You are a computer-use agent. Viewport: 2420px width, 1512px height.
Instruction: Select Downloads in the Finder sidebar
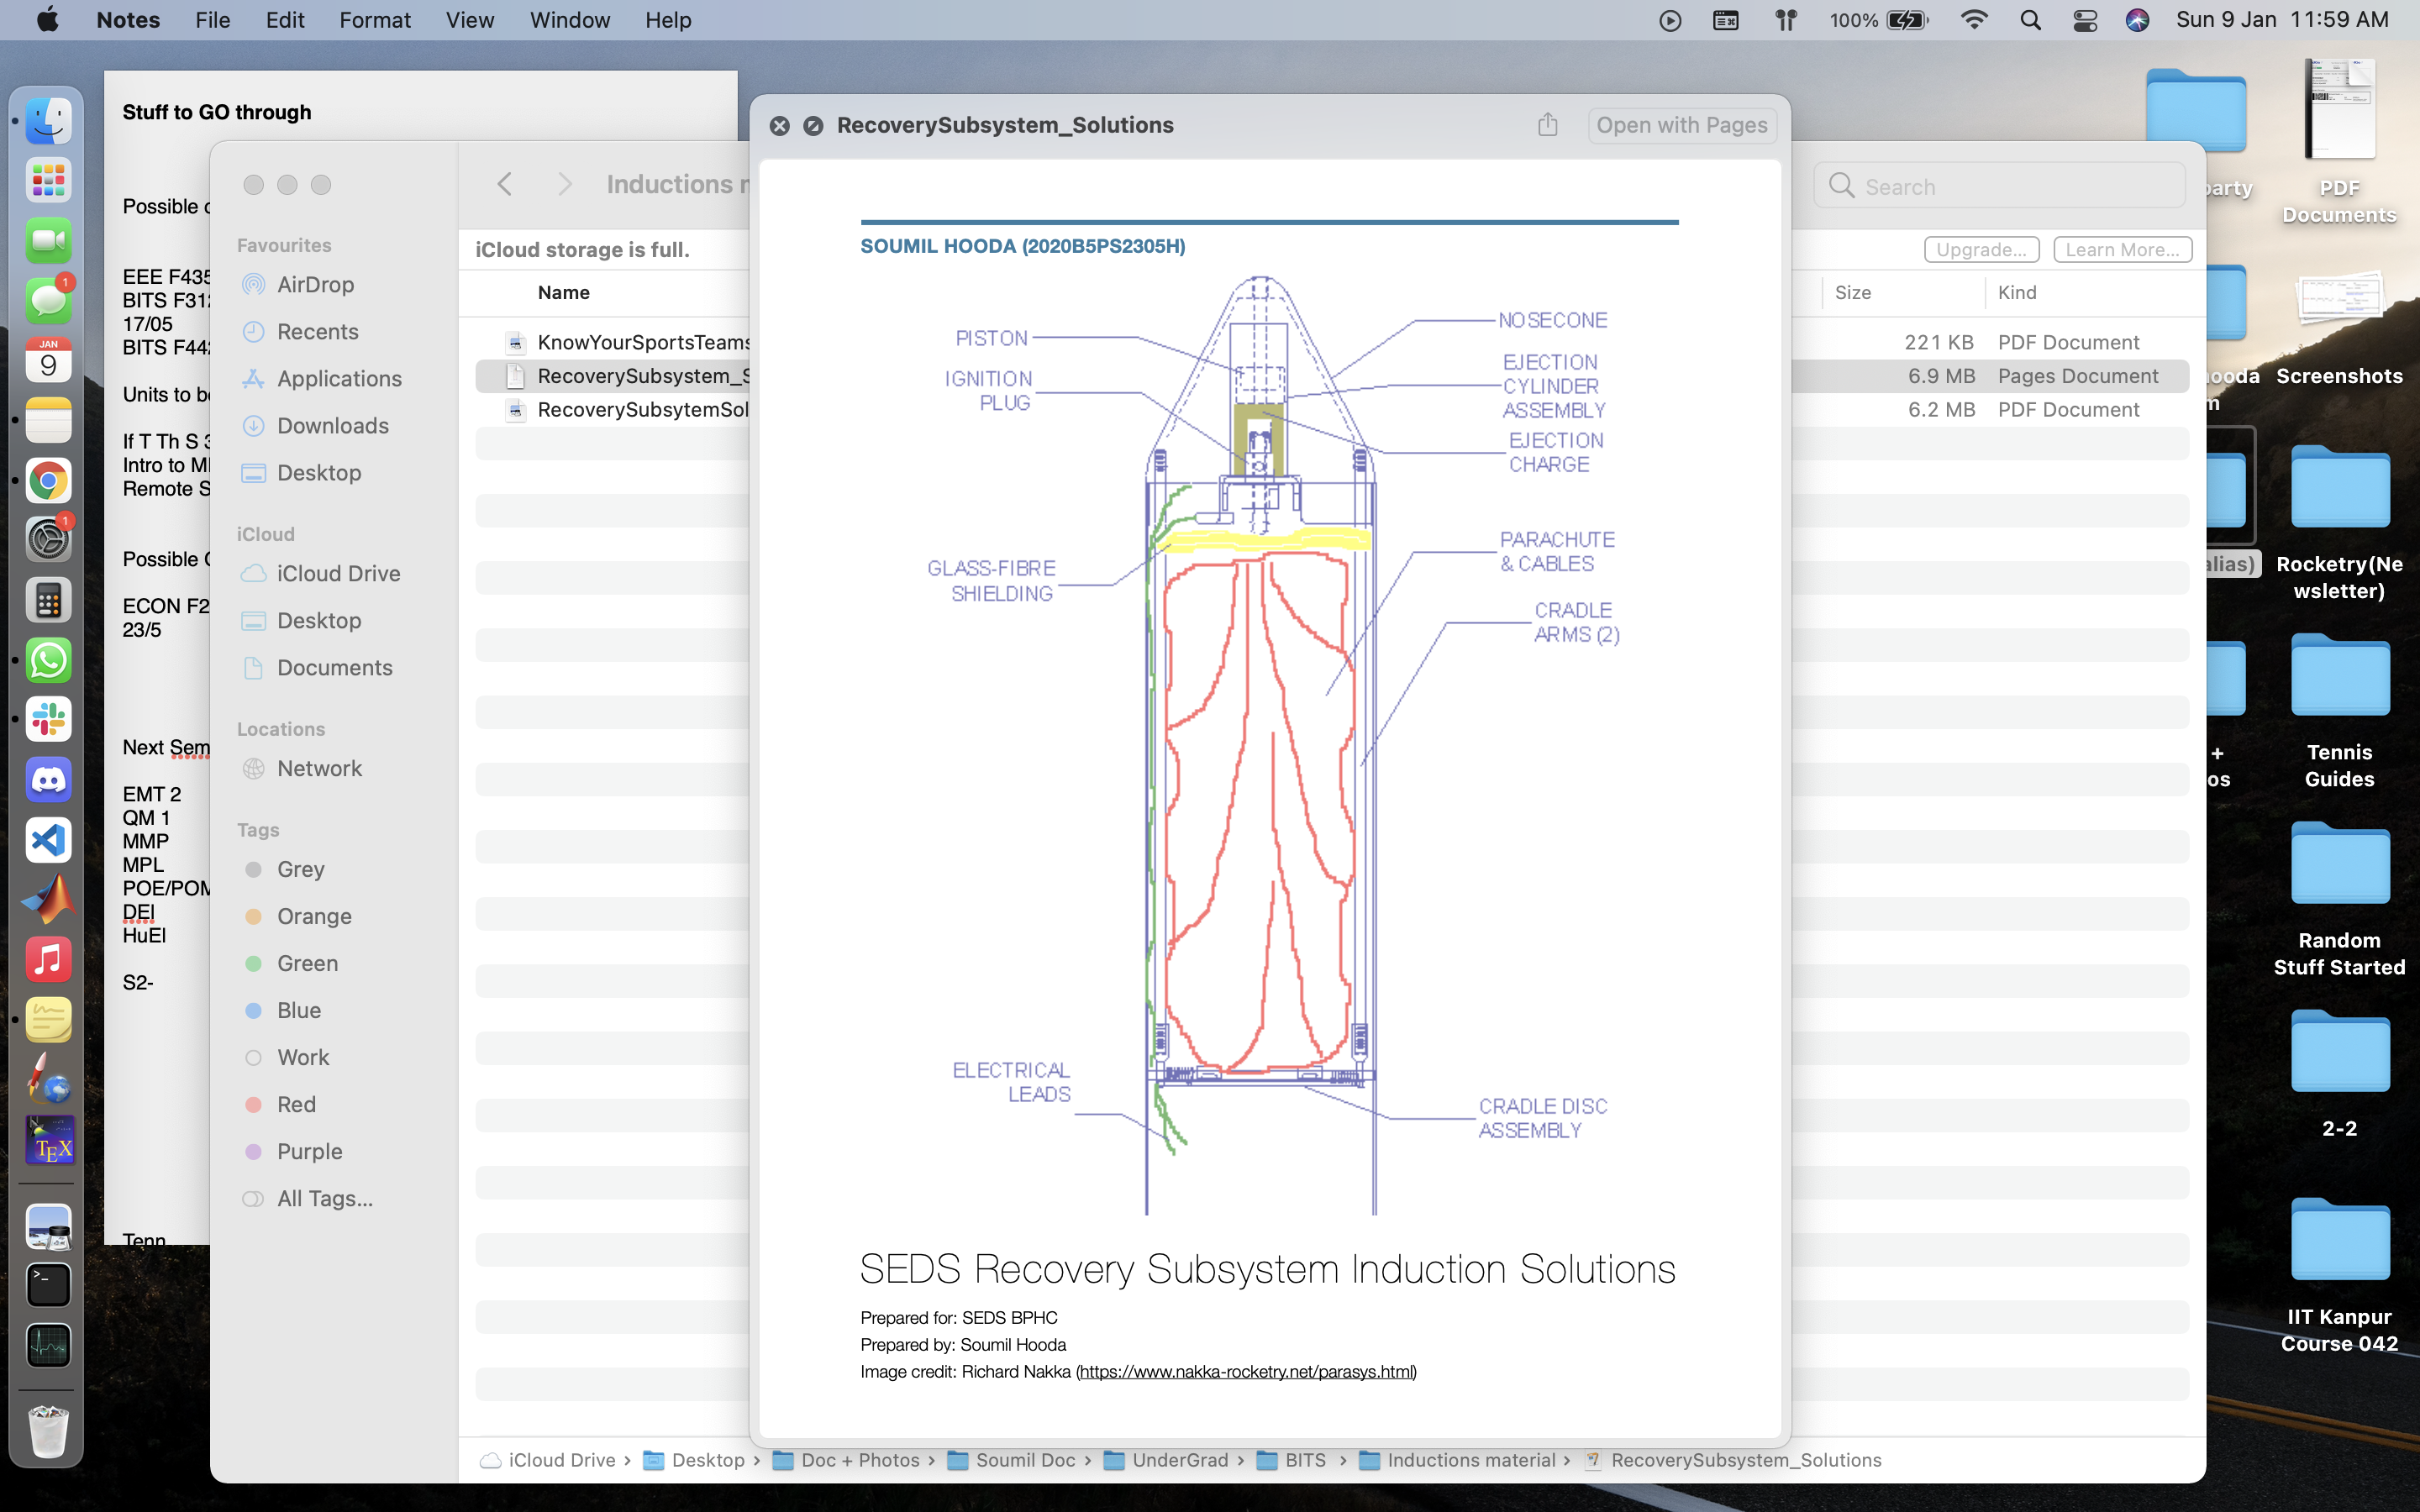(332, 425)
